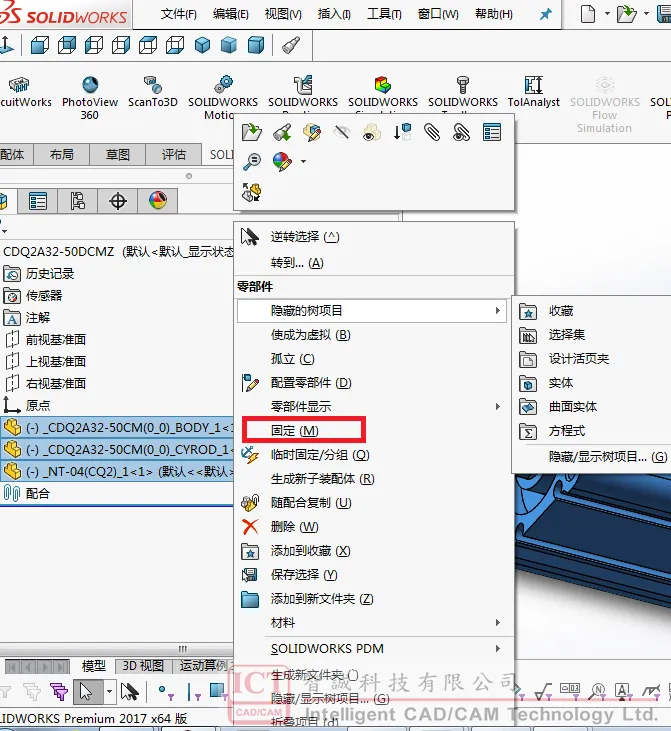The height and width of the screenshot is (731, 671).
Task: Expand the 隐藏的树项目 submenu arrow
Action: (x=498, y=310)
